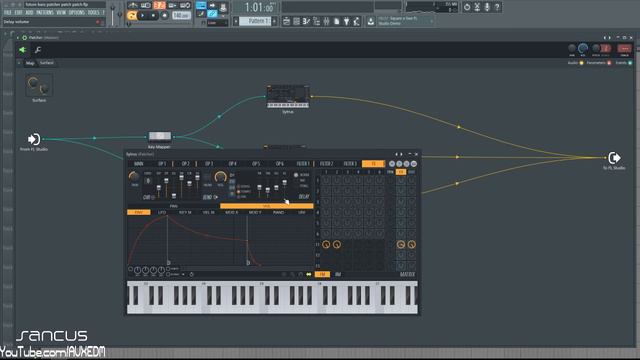Select the To FL Studio output node
Viewport: 640px width, 360px height.
pyautogui.click(x=614, y=158)
